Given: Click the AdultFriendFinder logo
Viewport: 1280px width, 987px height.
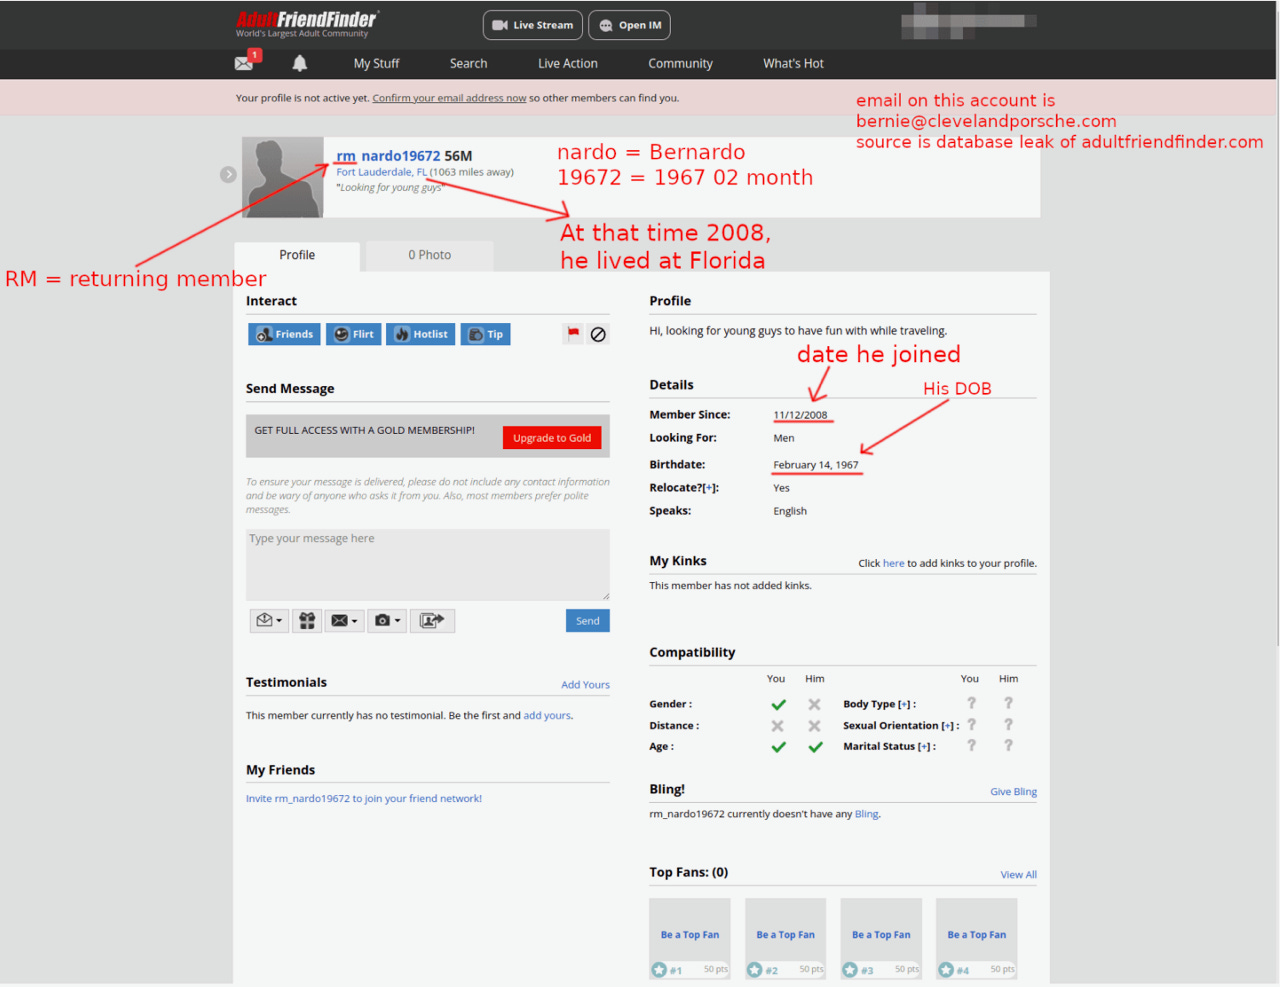Looking at the screenshot, I should (306, 24).
